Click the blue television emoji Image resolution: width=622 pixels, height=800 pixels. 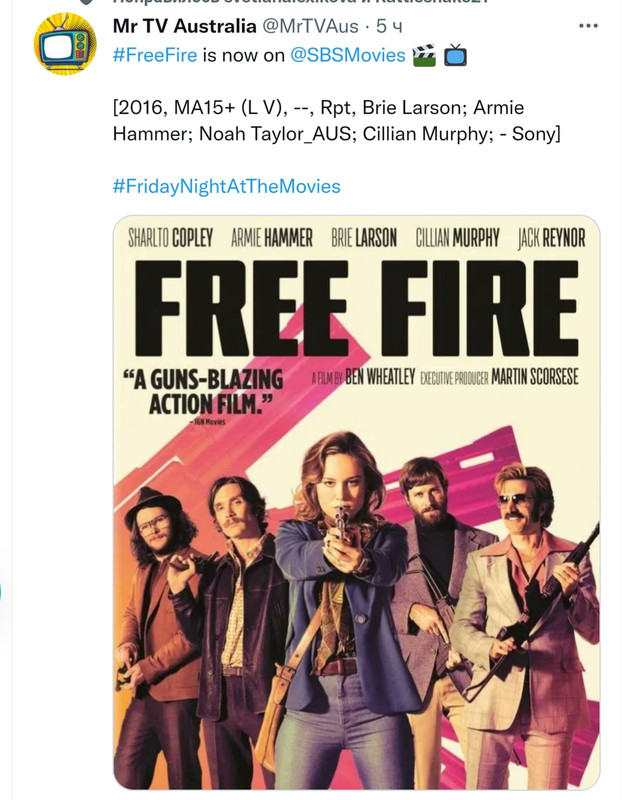point(455,55)
